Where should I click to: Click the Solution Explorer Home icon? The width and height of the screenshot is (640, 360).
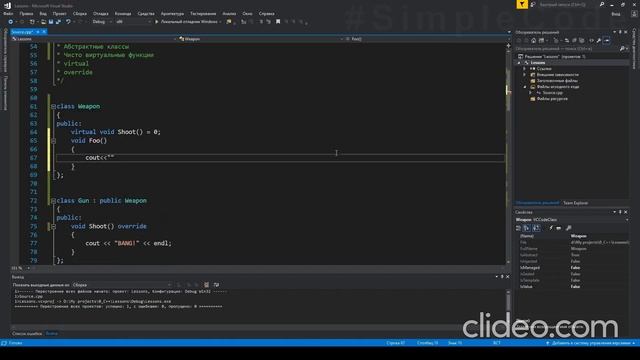[x=533, y=40]
